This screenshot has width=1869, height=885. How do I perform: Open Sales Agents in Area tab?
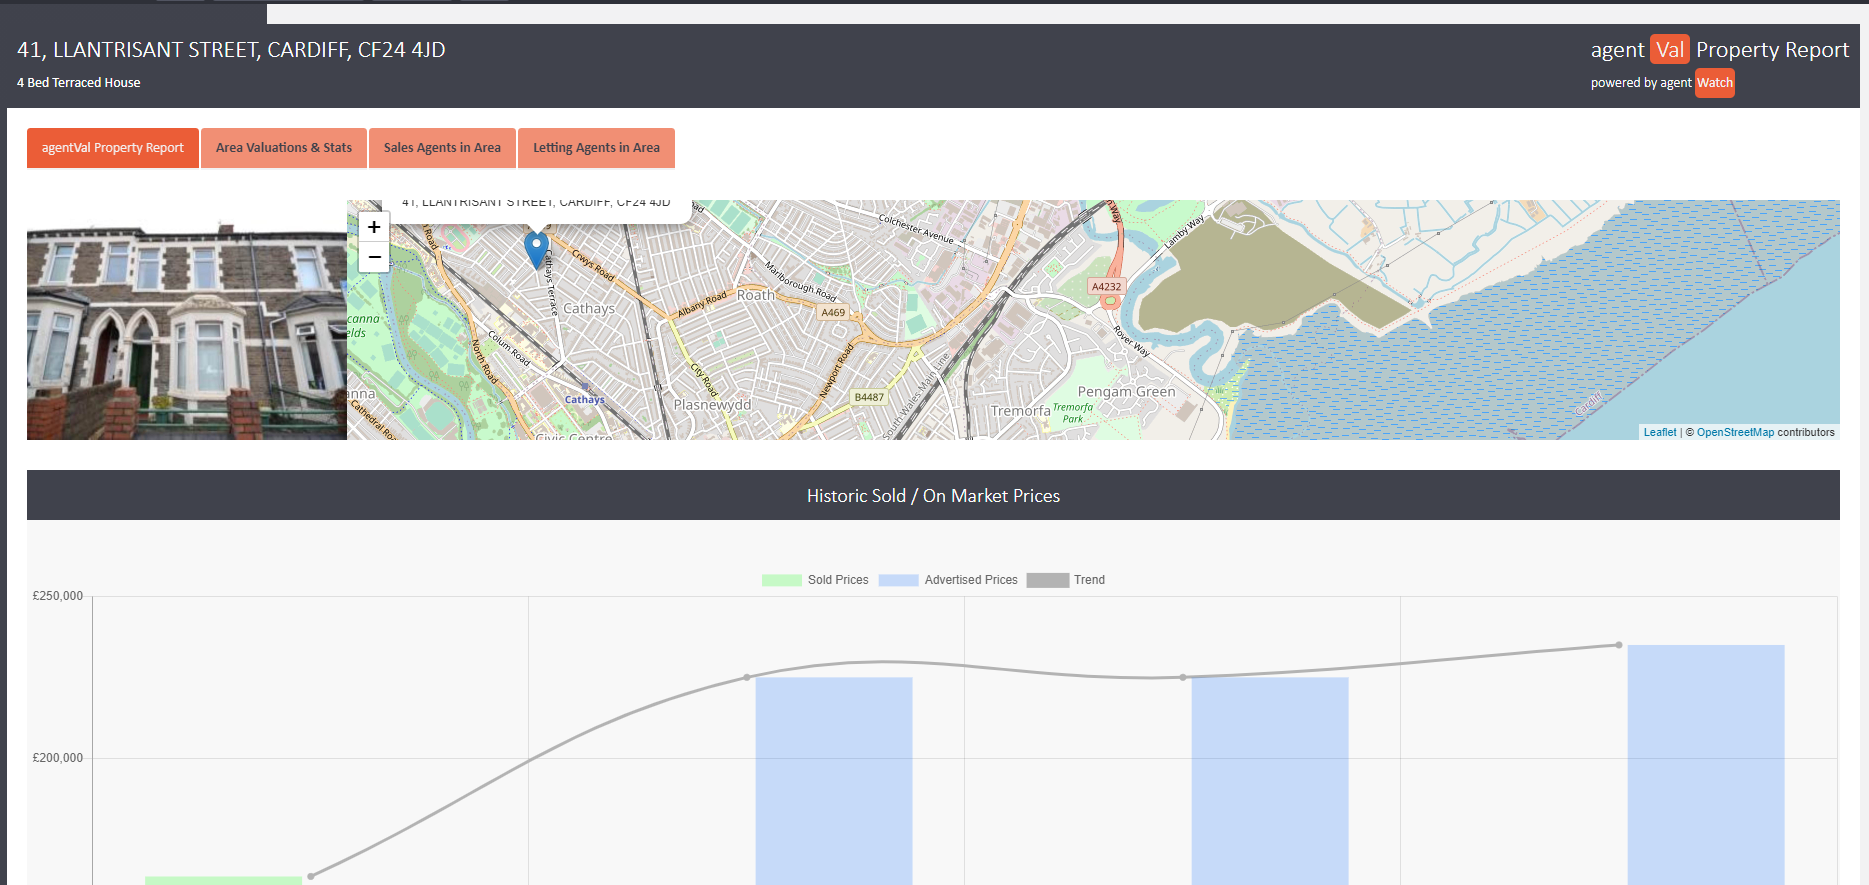442,148
